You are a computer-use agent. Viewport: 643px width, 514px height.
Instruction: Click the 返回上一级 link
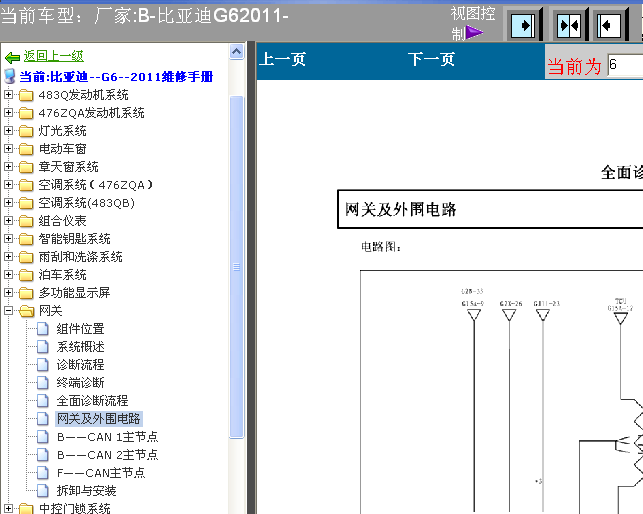53,56
